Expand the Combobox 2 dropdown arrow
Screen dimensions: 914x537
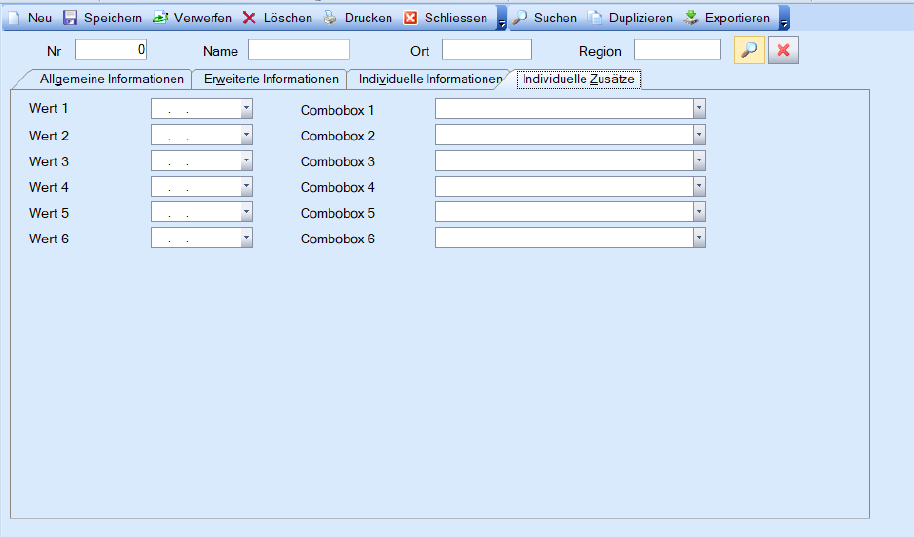point(699,135)
